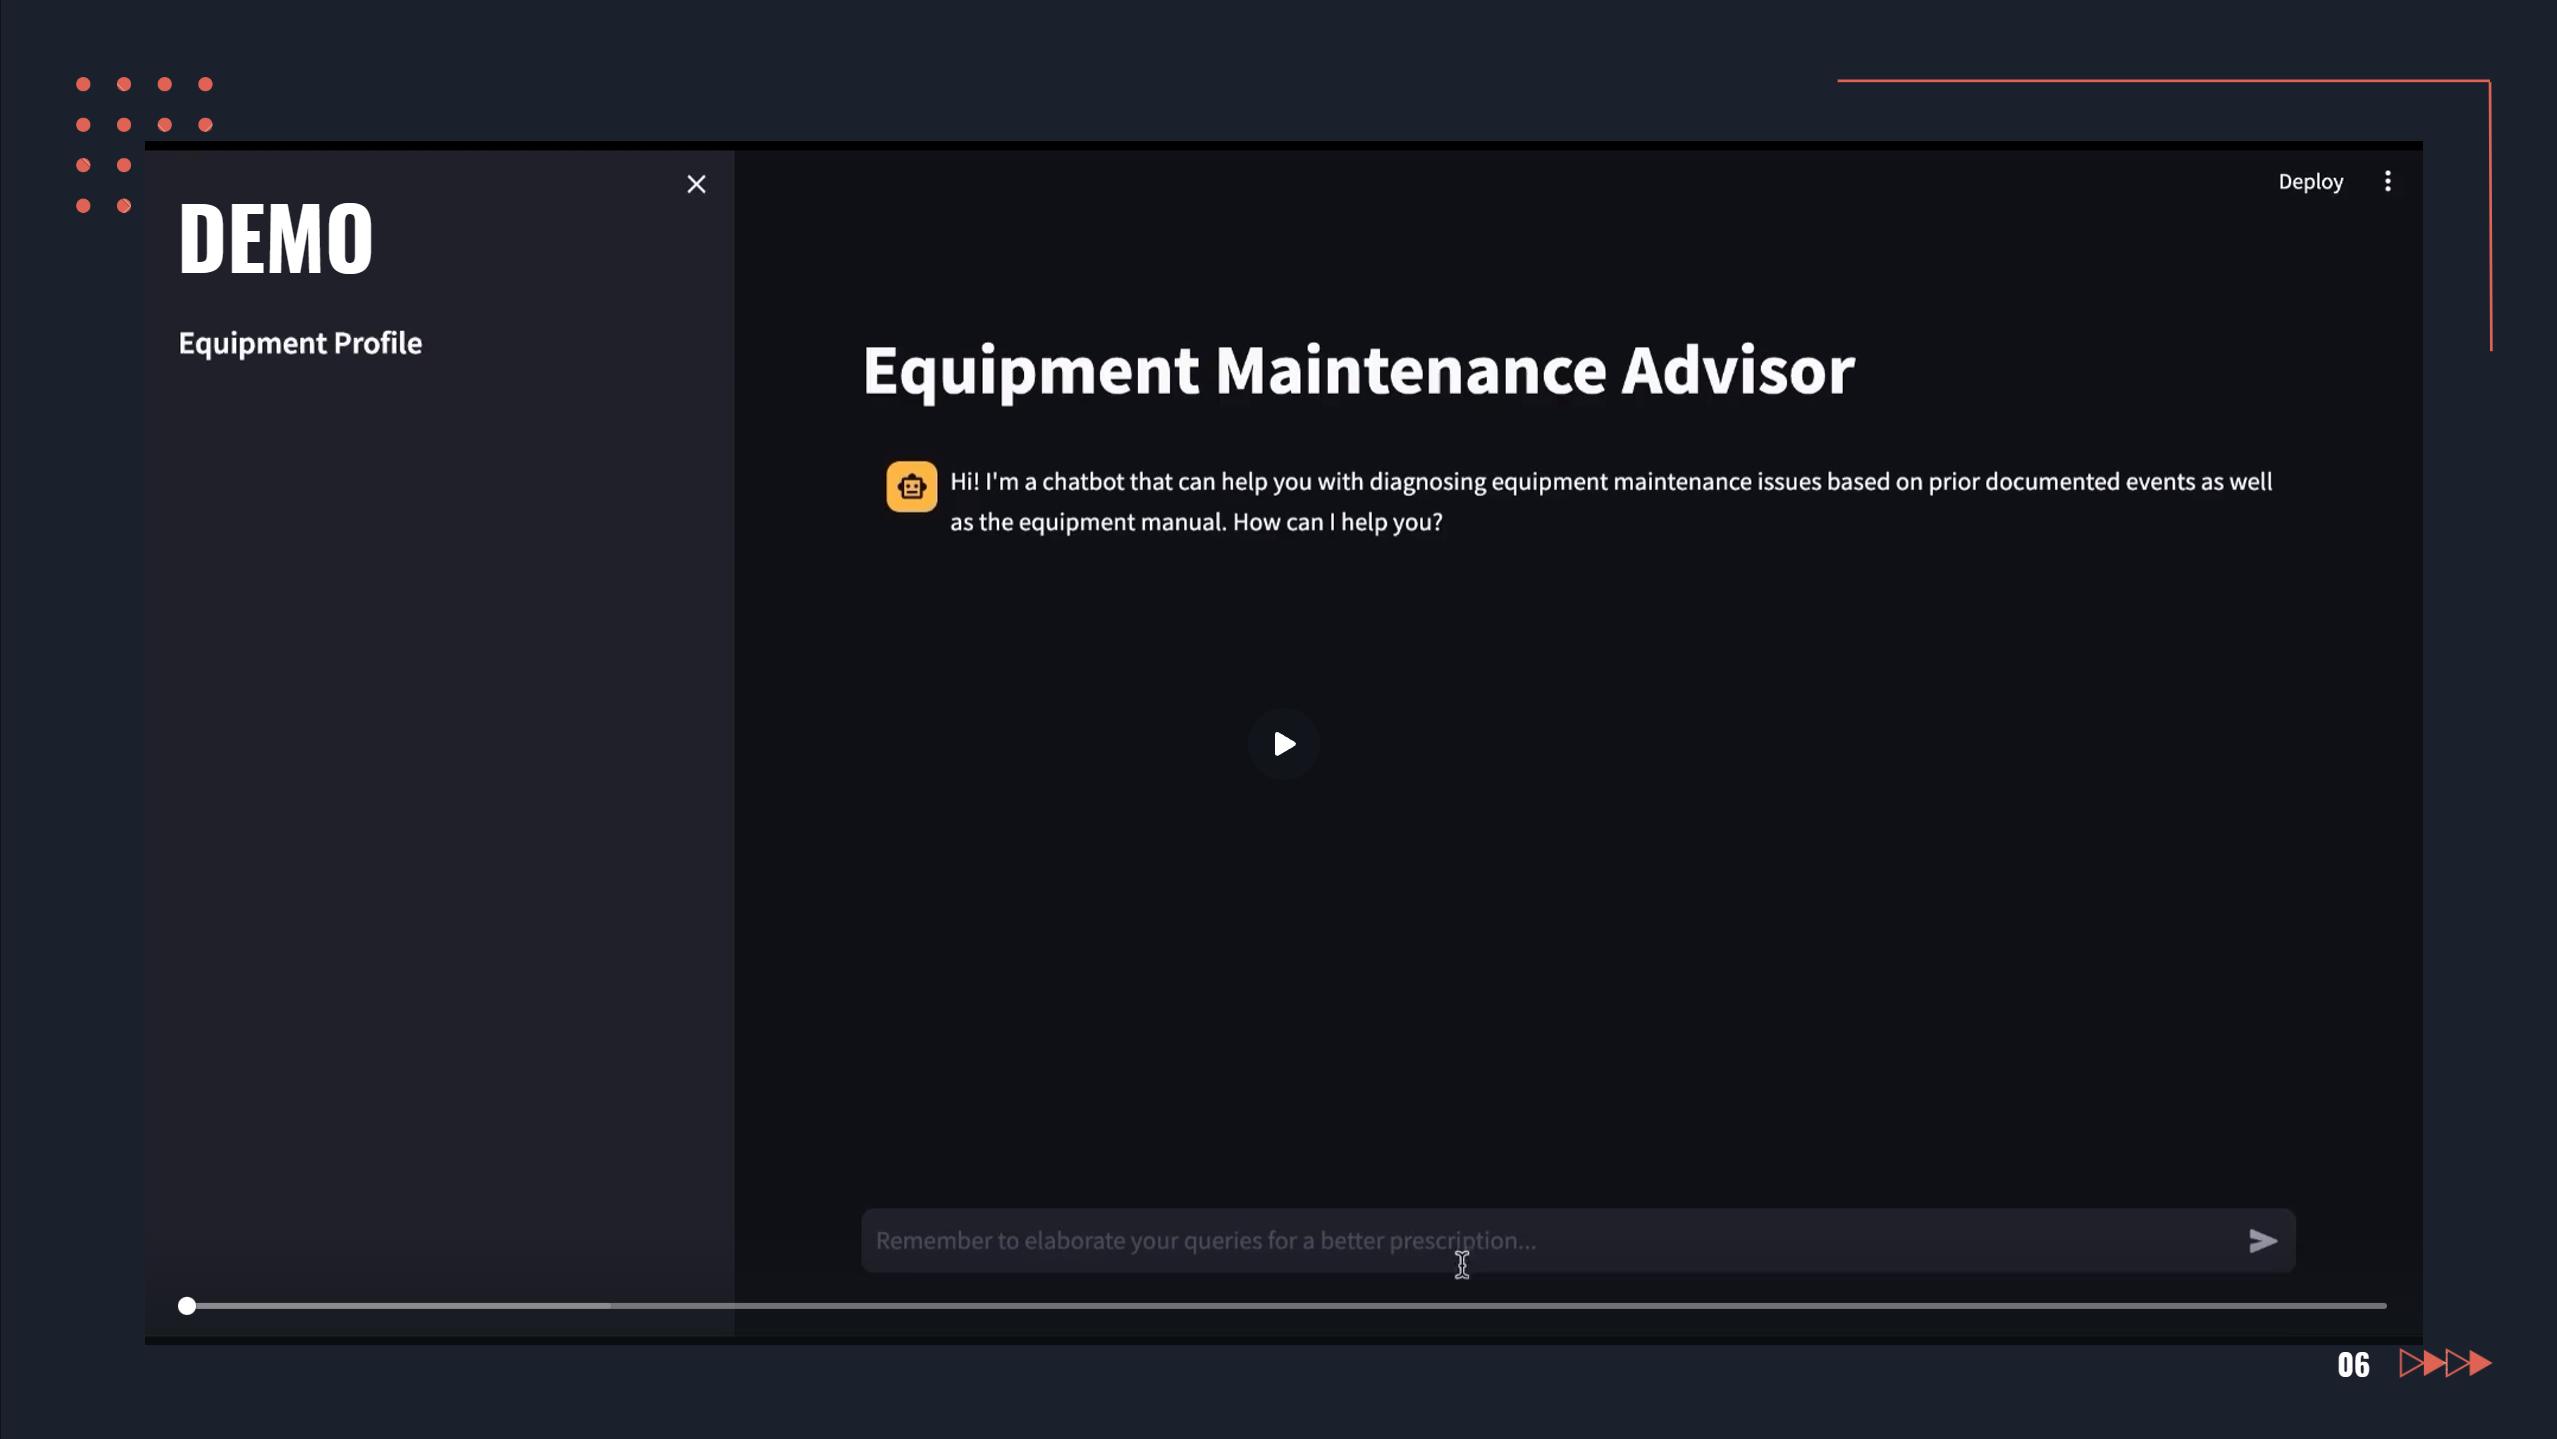Click the red dot grid decoration

click(x=124, y=125)
